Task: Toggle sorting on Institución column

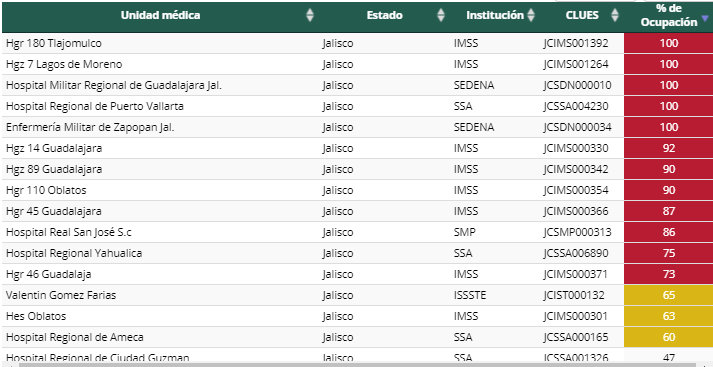Action: click(531, 15)
